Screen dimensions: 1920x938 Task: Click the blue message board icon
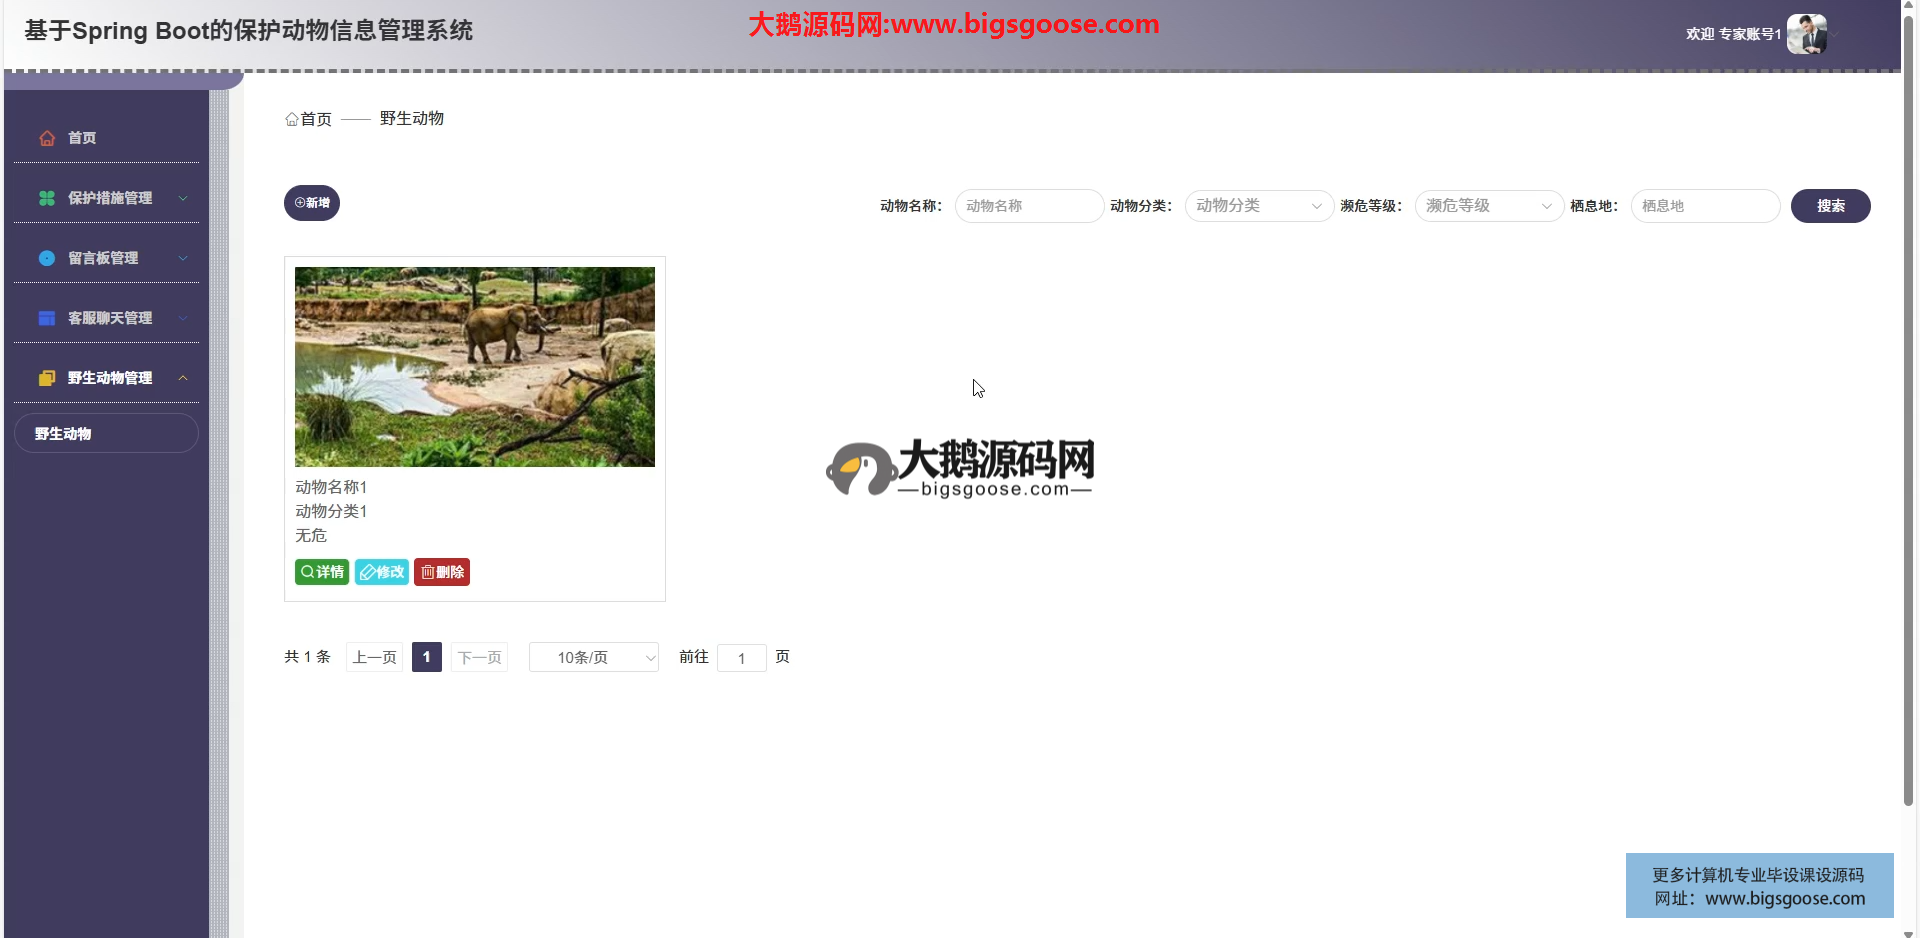point(47,258)
